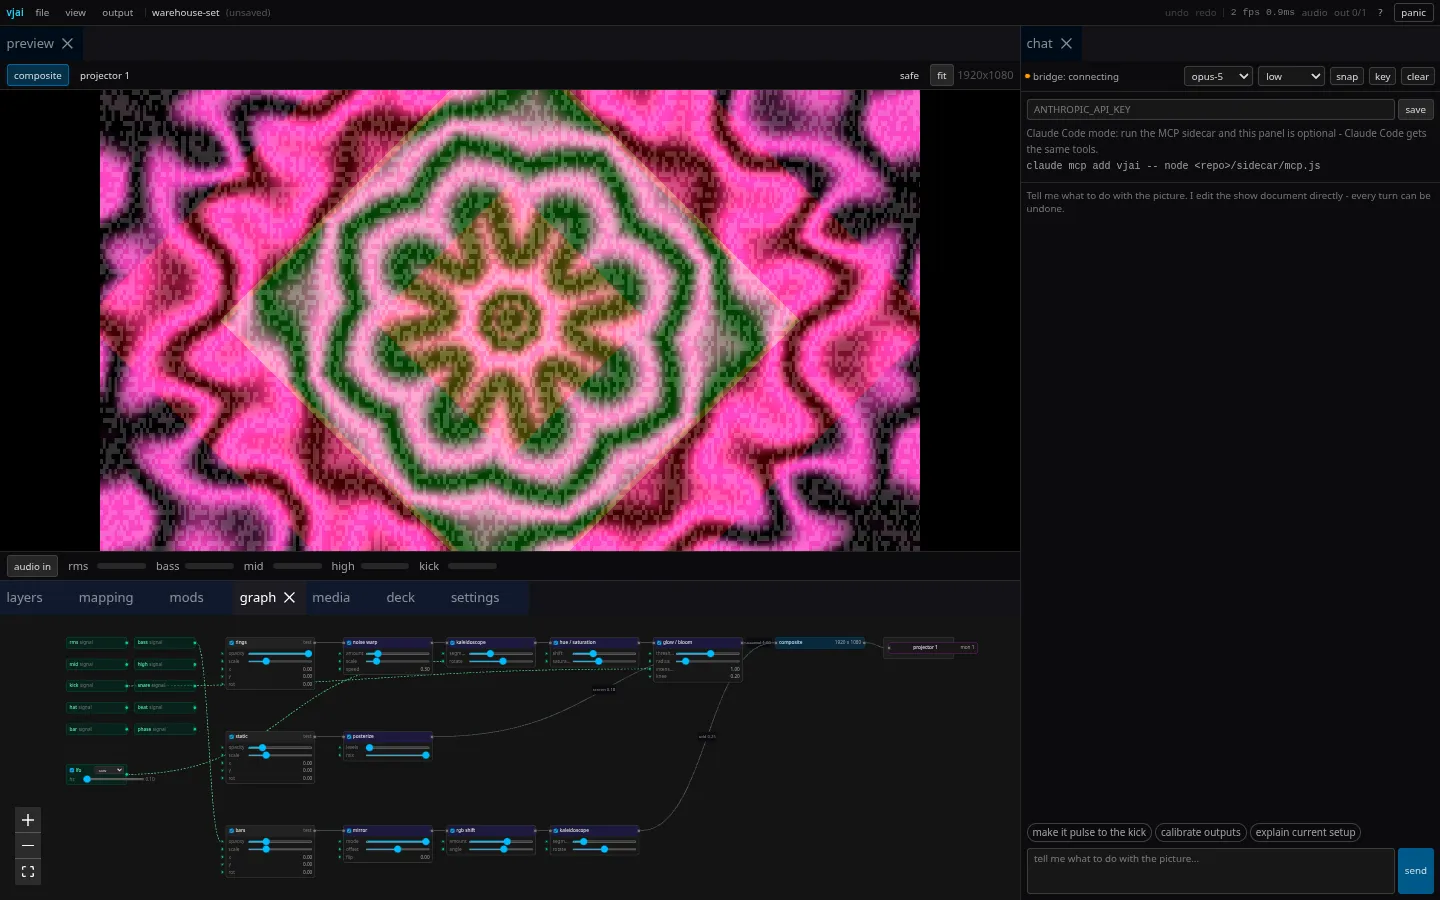Toggle the mirror node checkbox
1440x900 pixels.
(x=349, y=831)
